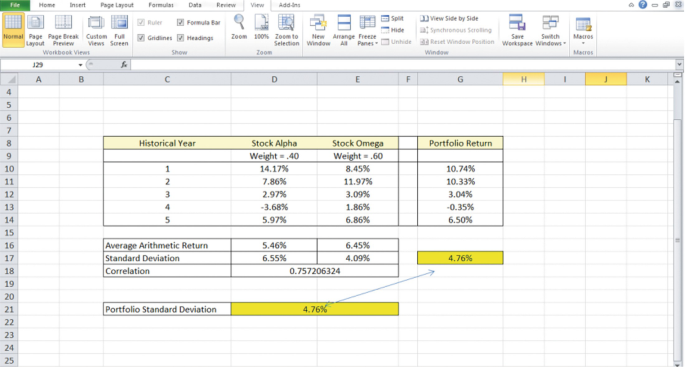The width and height of the screenshot is (685, 367).
Task: Set zoom to 100%
Action: coord(261,28)
